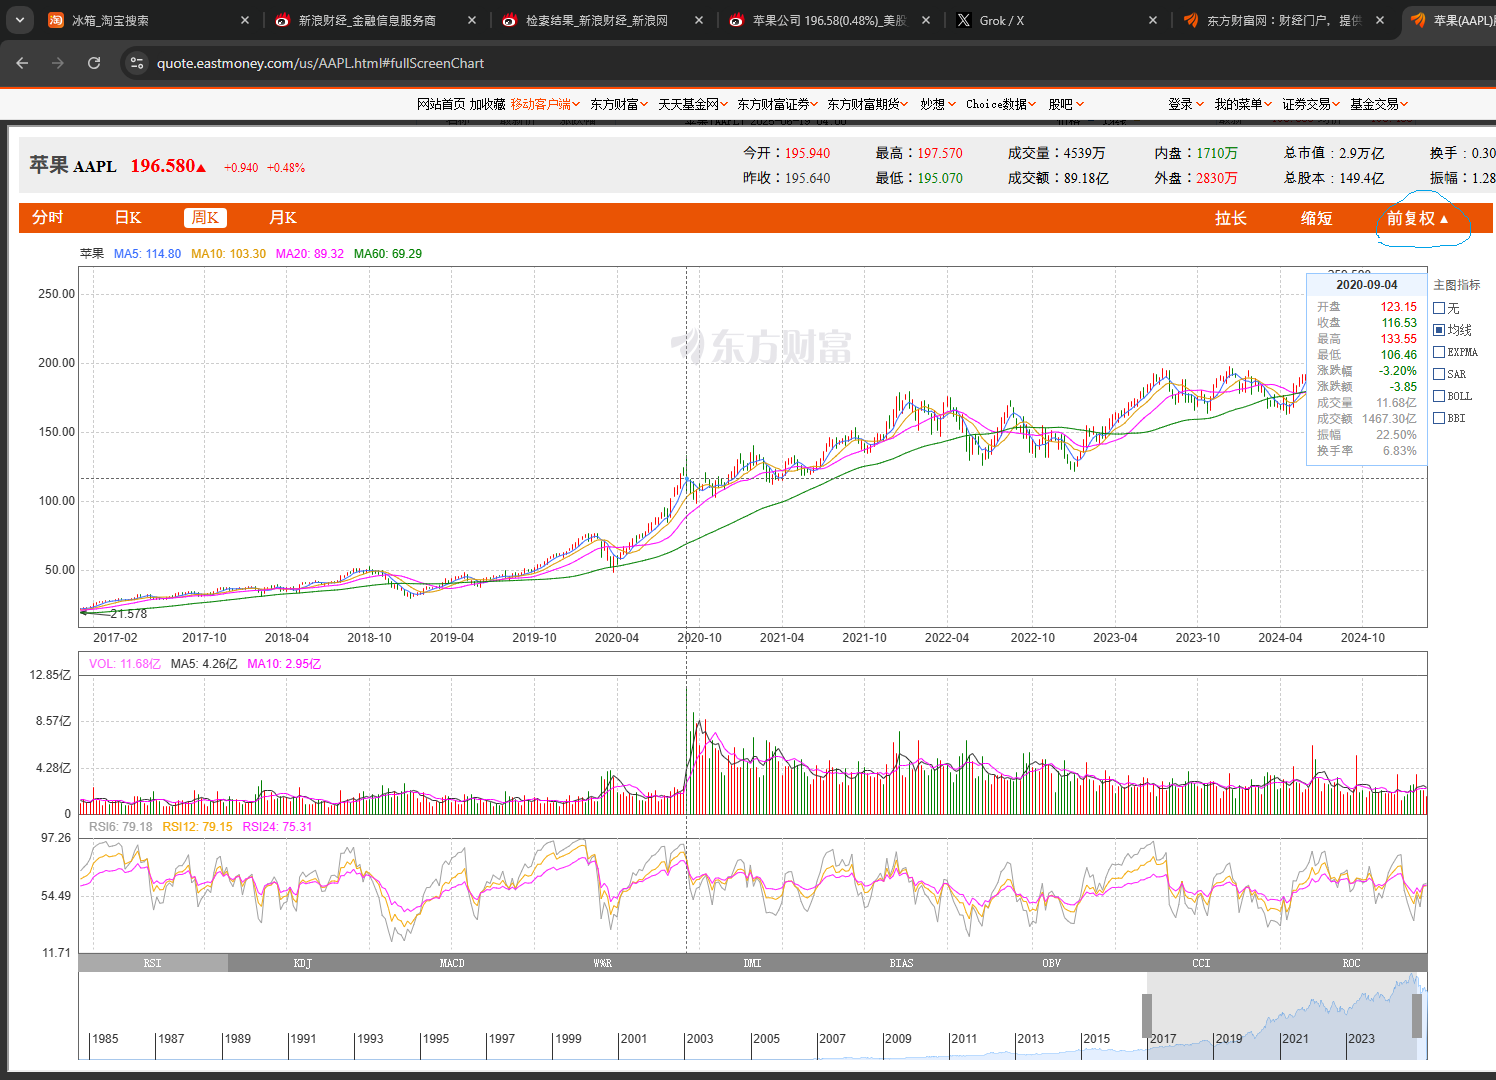
Task: Close the 冰箱_淘宝搜索 tab
Action: 245,20
